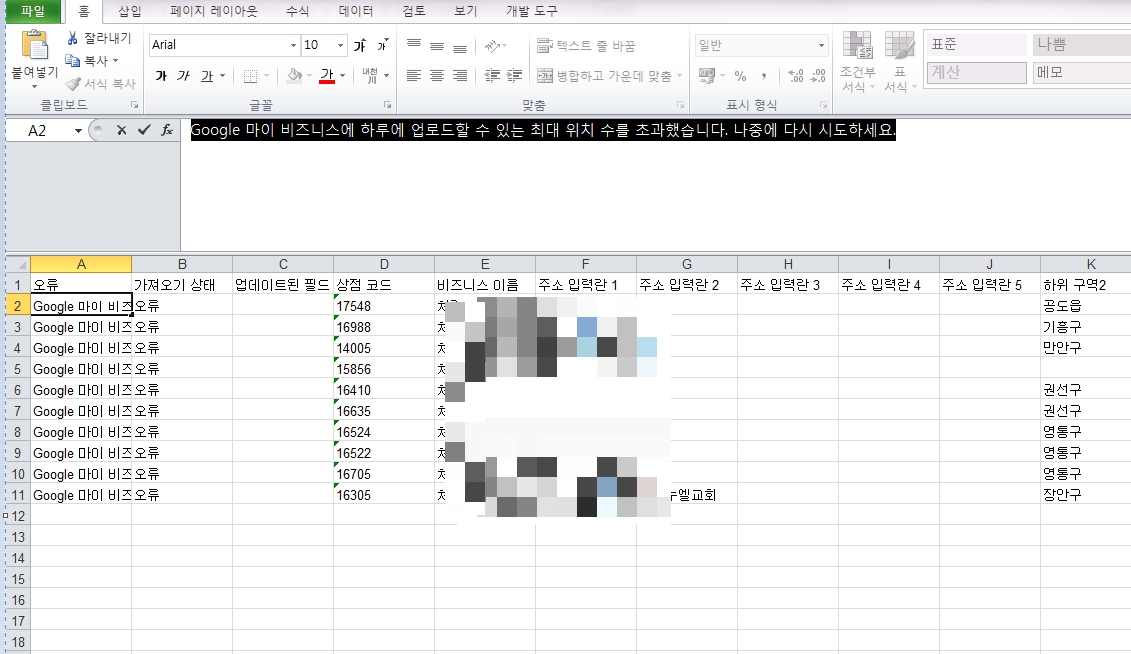Cancel the formula bar entry with X

(122, 130)
